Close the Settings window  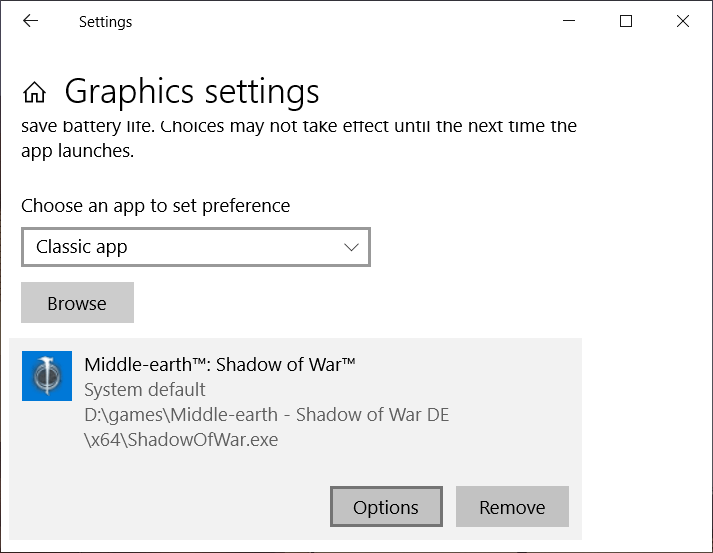pos(683,21)
